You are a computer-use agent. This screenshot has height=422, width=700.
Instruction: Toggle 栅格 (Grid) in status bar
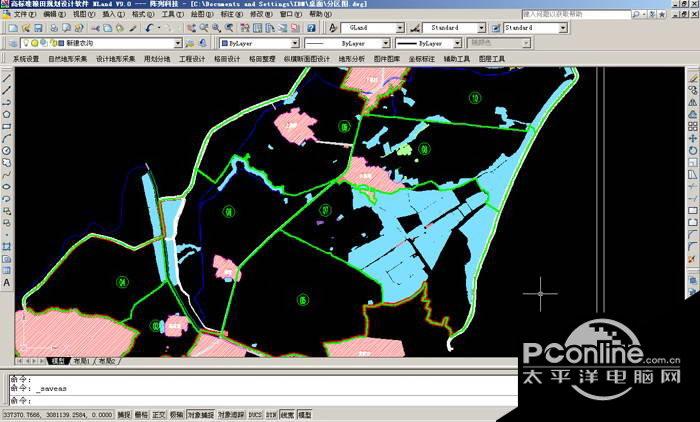(141, 415)
